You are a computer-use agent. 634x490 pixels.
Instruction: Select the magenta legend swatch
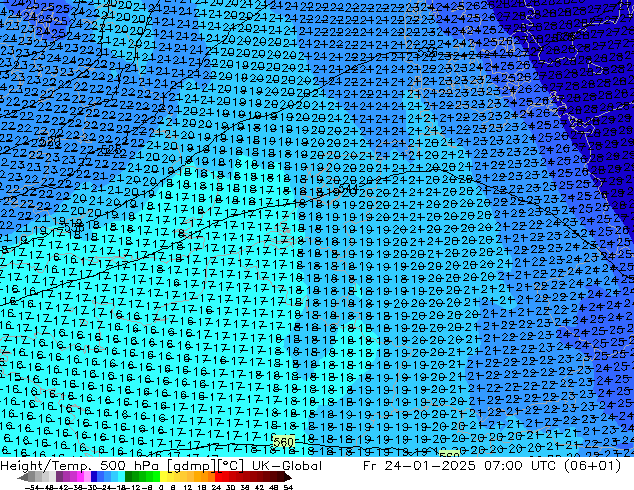(x=80, y=477)
